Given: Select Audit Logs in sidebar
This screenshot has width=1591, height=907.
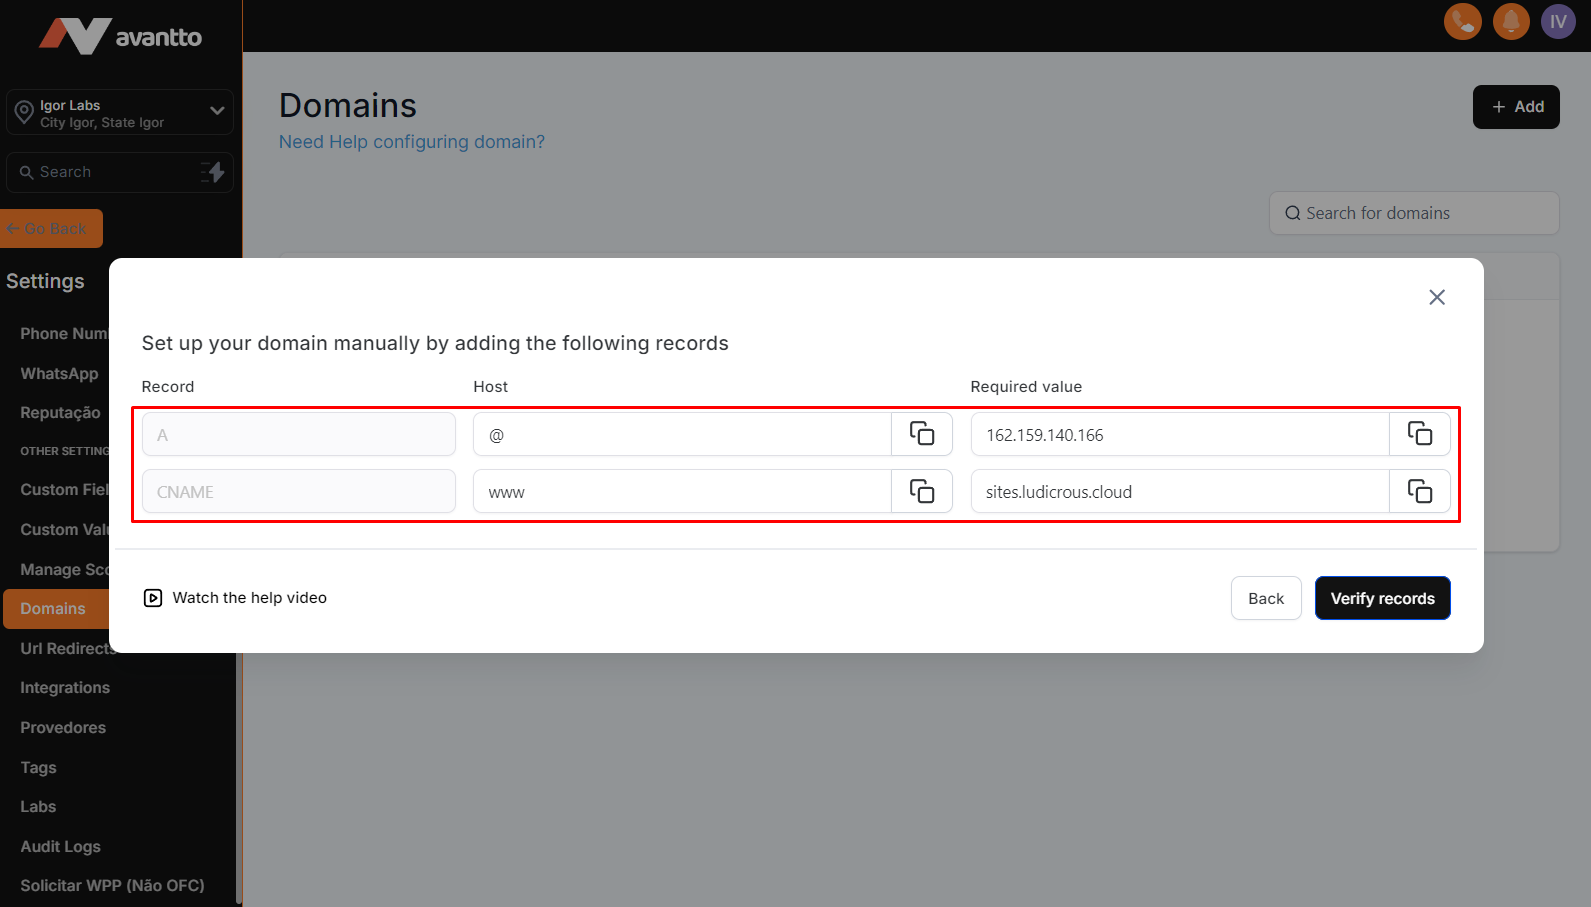Looking at the screenshot, I should (x=60, y=846).
